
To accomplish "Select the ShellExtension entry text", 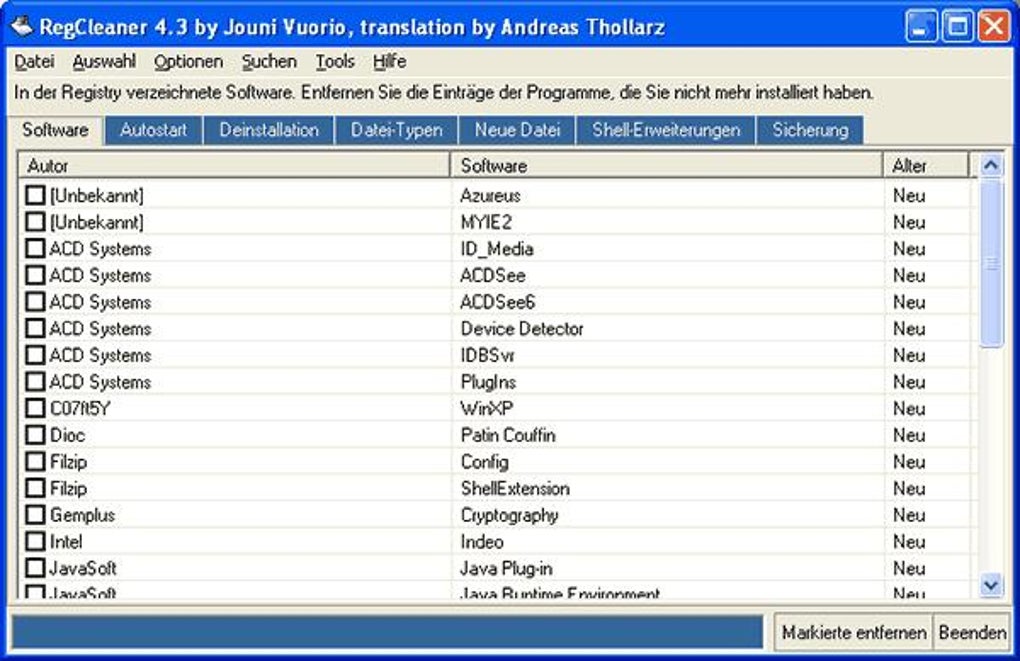I will [515, 489].
